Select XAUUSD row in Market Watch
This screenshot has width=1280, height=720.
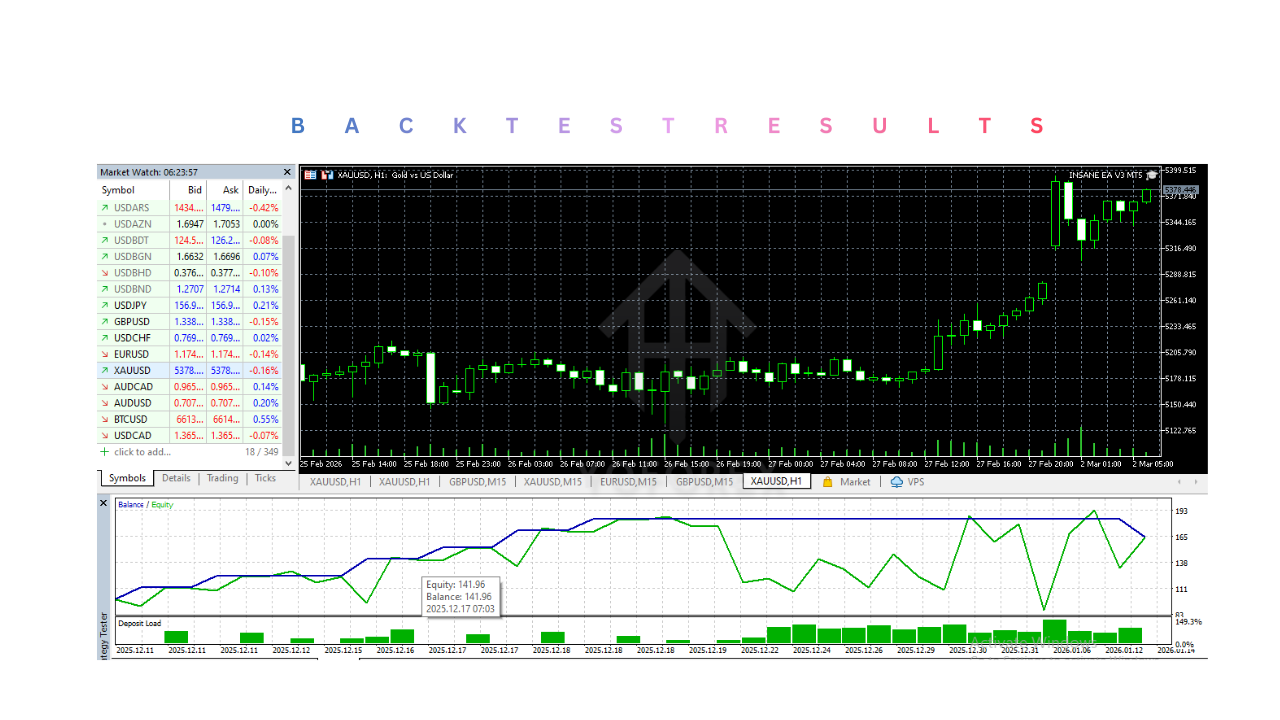(x=131, y=370)
